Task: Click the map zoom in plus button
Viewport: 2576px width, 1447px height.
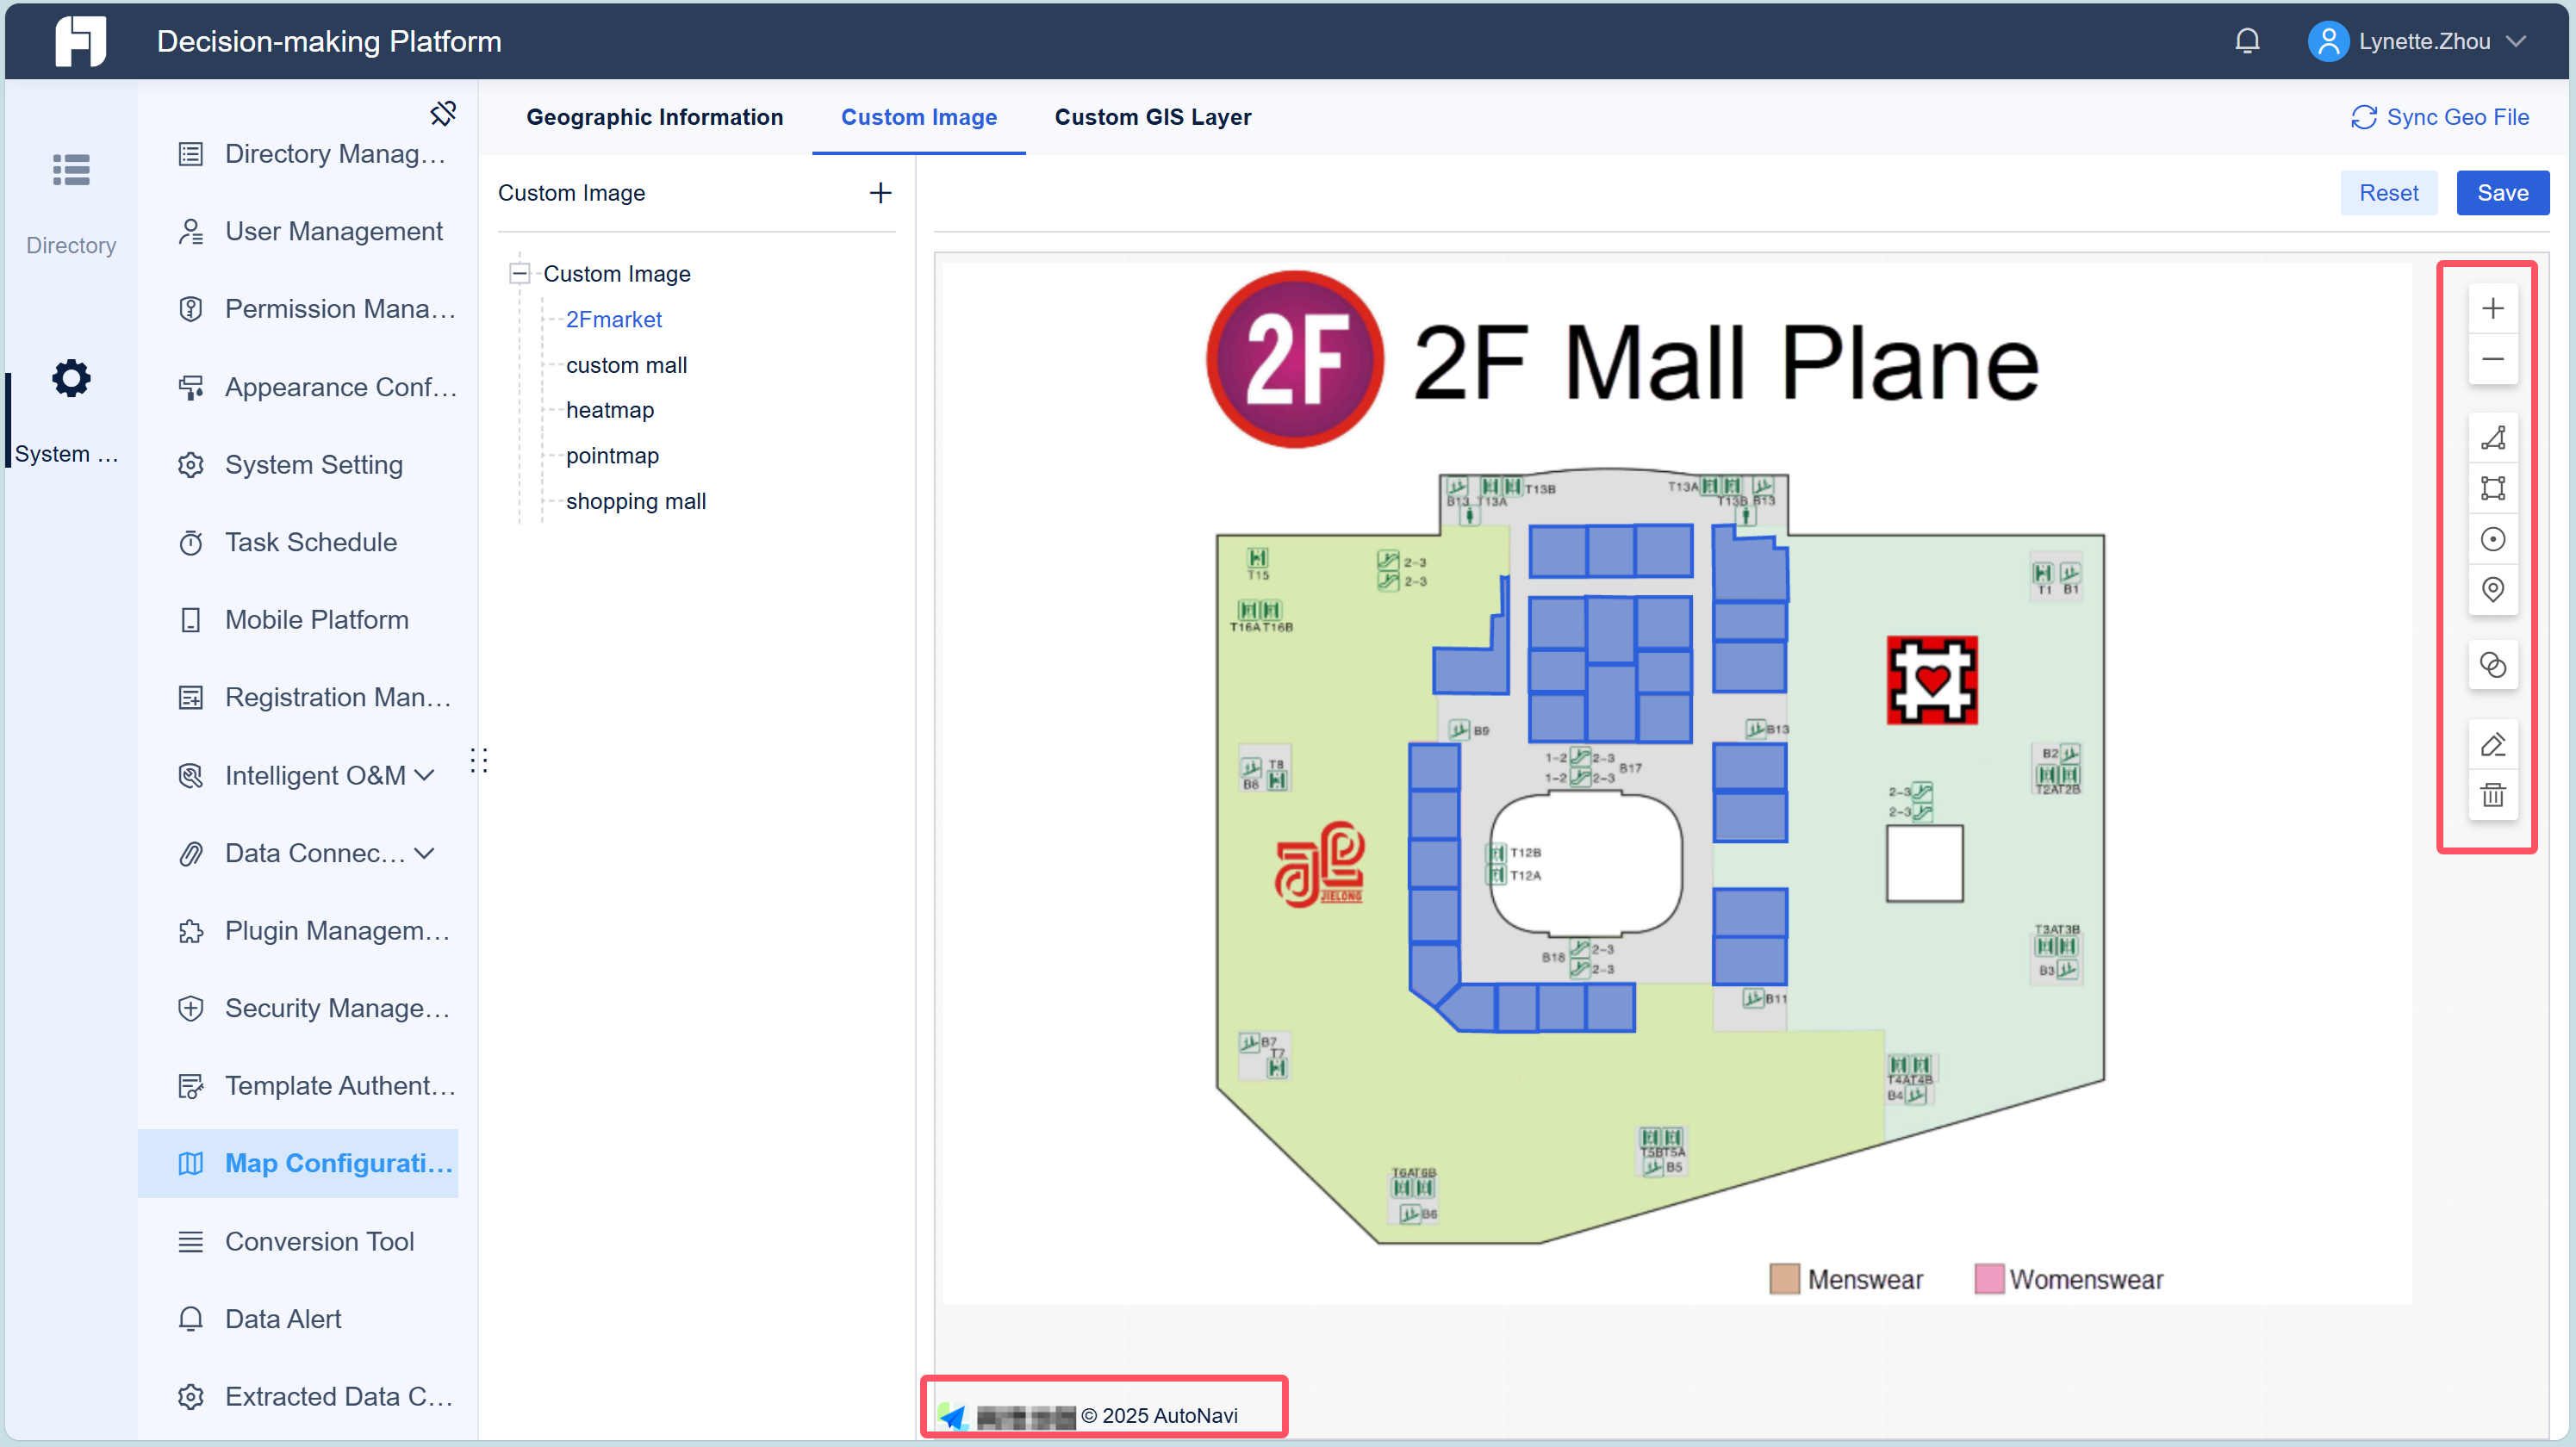Action: [2492, 308]
